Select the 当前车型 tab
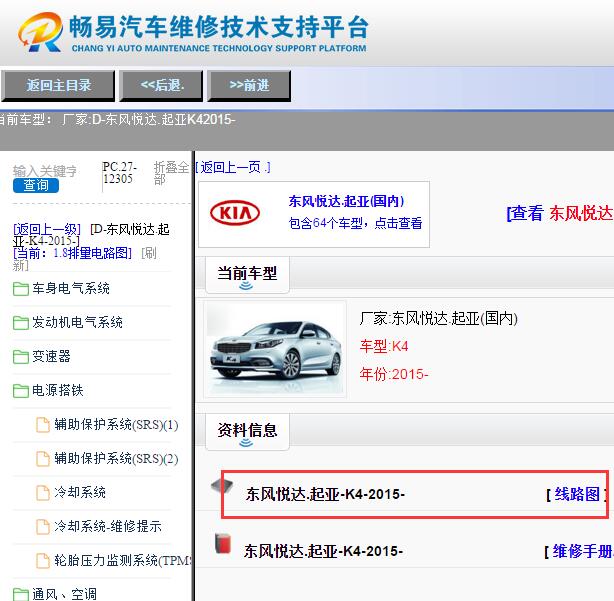The width and height of the screenshot is (614, 601). (x=247, y=275)
